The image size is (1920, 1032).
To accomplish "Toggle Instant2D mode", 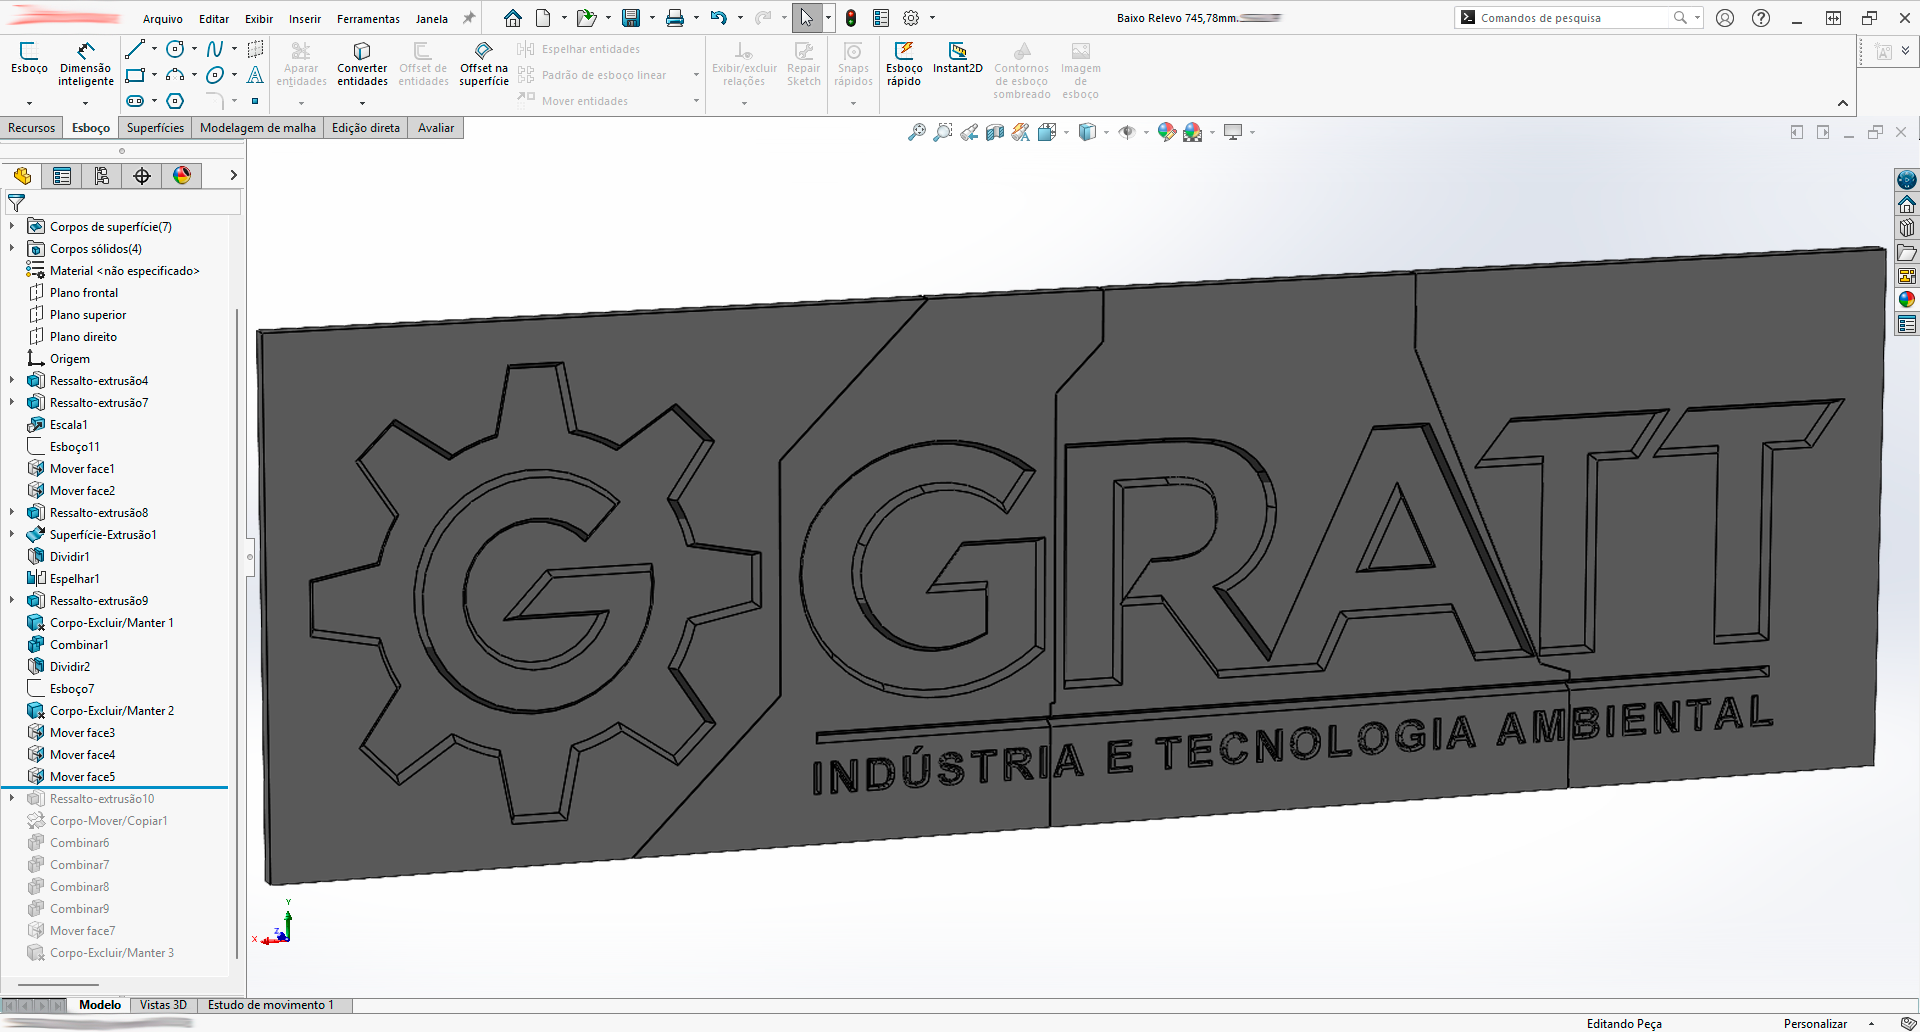I will [x=958, y=58].
